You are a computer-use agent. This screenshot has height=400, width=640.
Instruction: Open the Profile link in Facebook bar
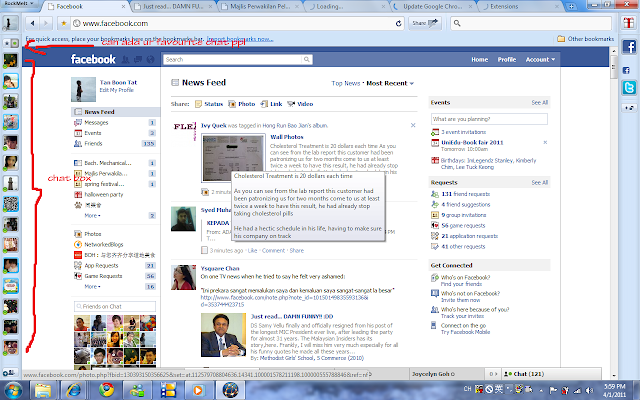pos(507,60)
